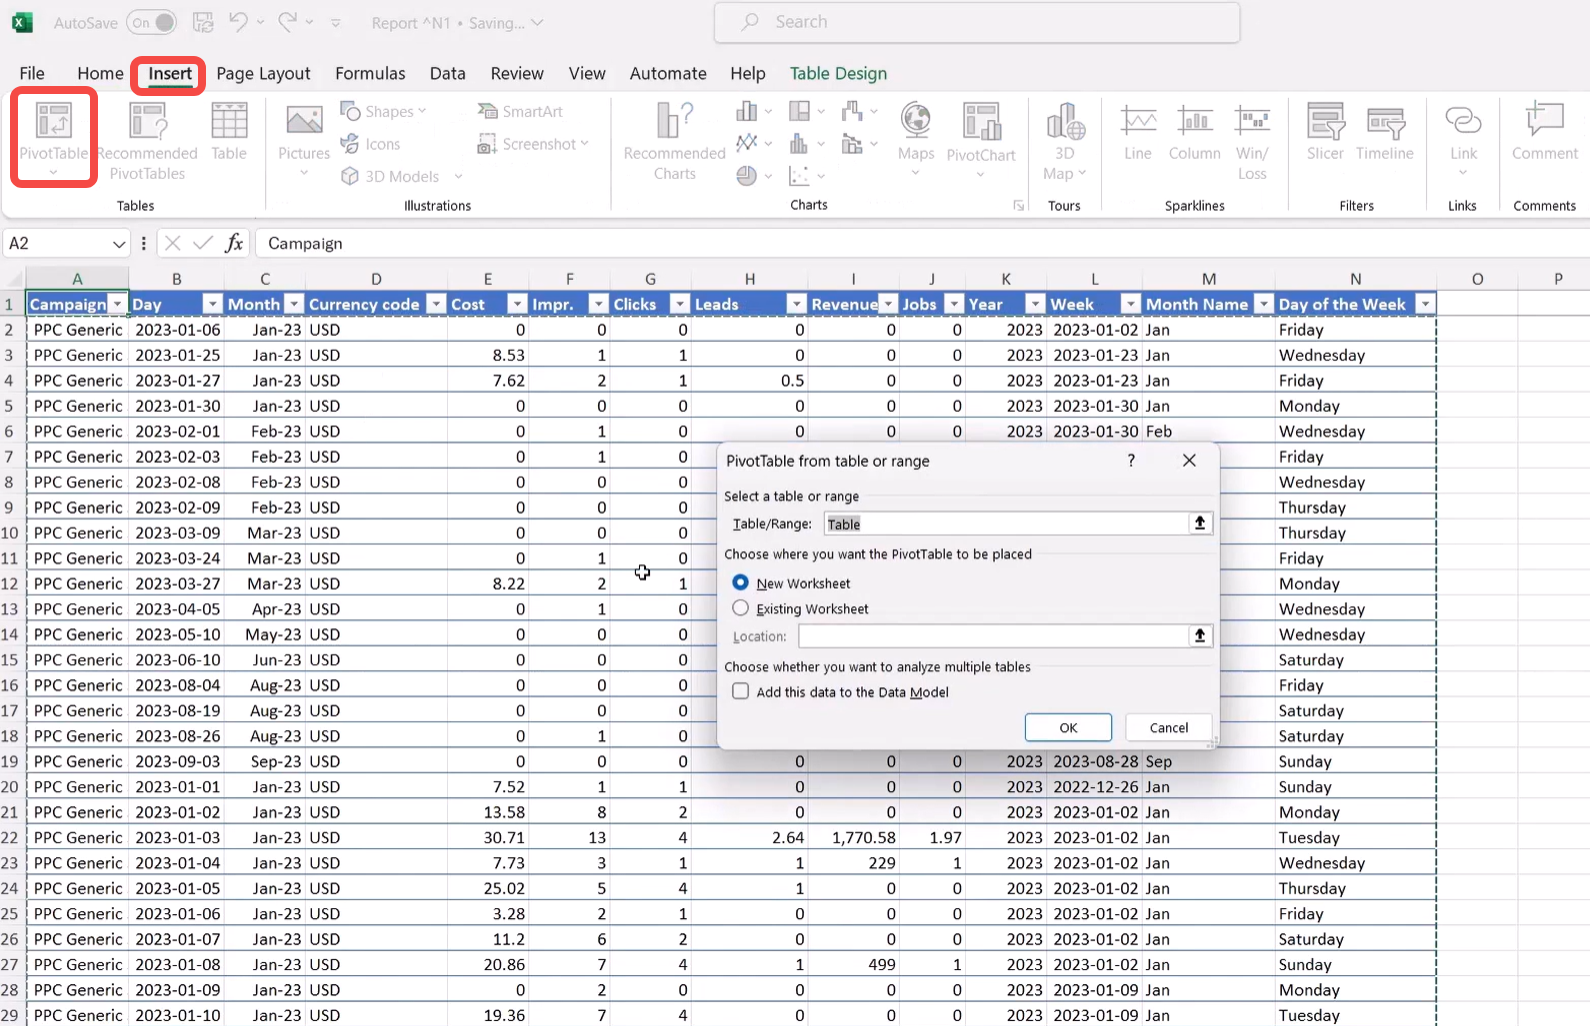The width and height of the screenshot is (1590, 1026).
Task: Click the Save icon in title bar
Action: pos(203,22)
